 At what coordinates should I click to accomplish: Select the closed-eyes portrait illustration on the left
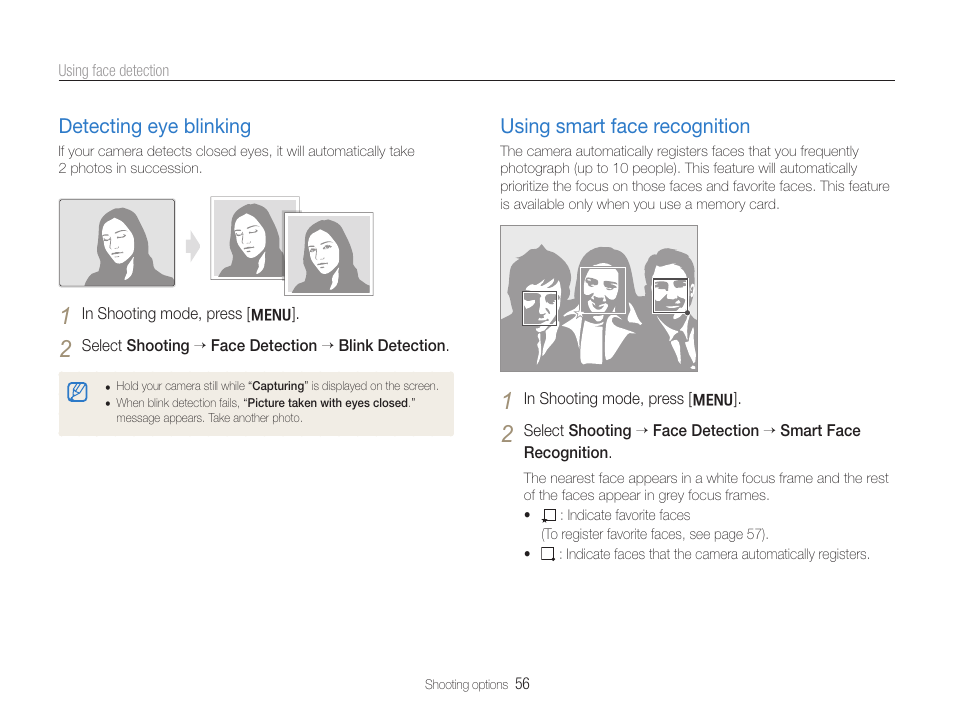[x=117, y=243]
